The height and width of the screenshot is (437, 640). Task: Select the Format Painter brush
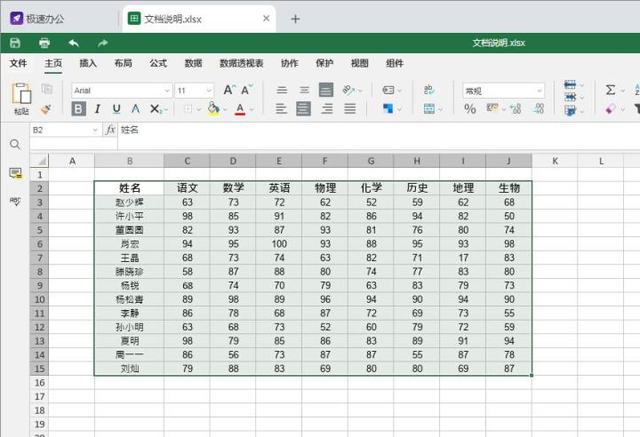[x=46, y=109]
